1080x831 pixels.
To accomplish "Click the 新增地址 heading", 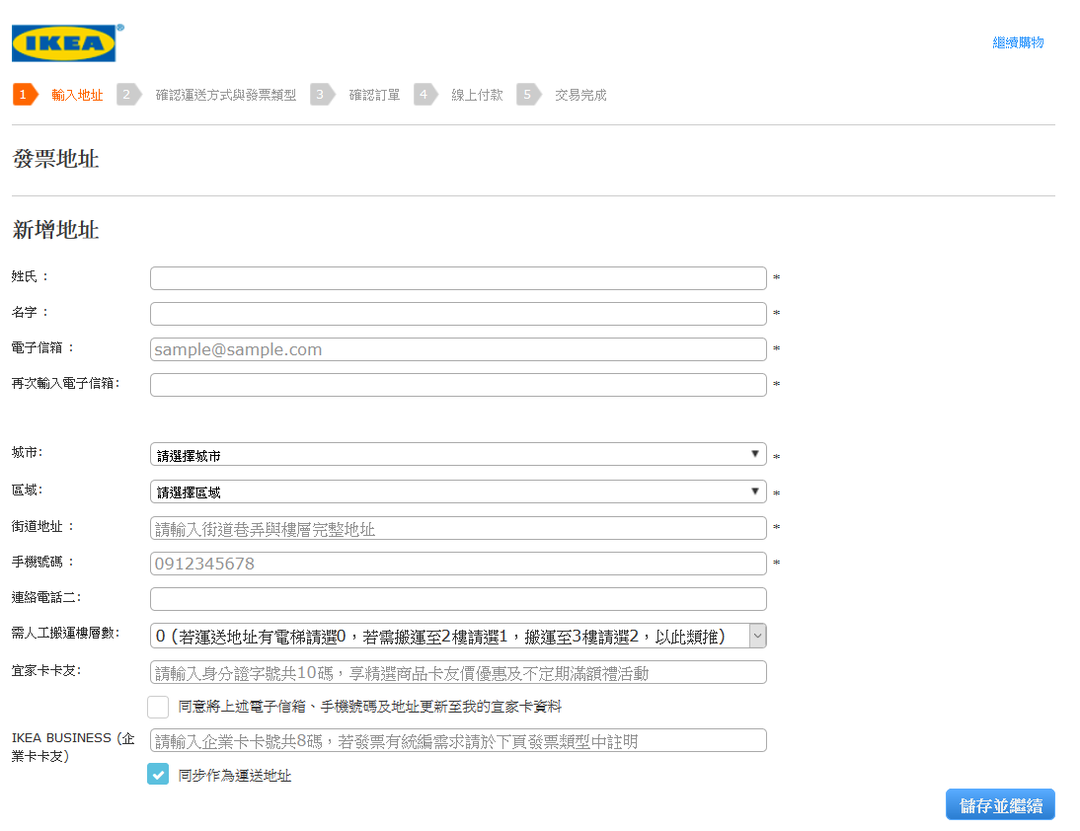I will (x=56, y=229).
